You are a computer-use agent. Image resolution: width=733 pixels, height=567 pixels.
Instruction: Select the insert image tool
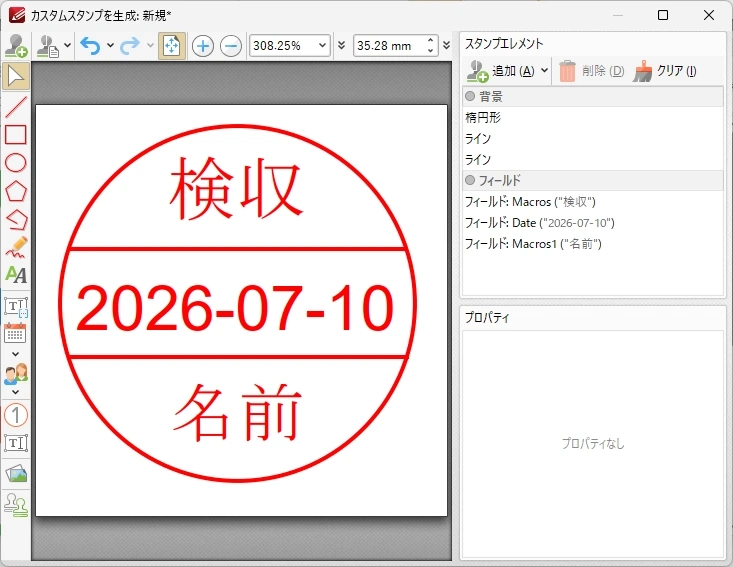[16, 474]
